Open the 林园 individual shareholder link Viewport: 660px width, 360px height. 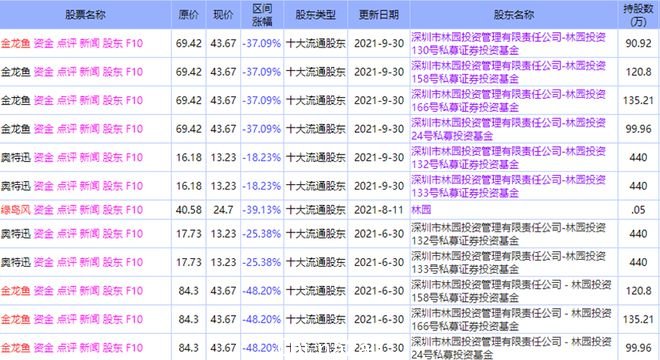point(421,210)
